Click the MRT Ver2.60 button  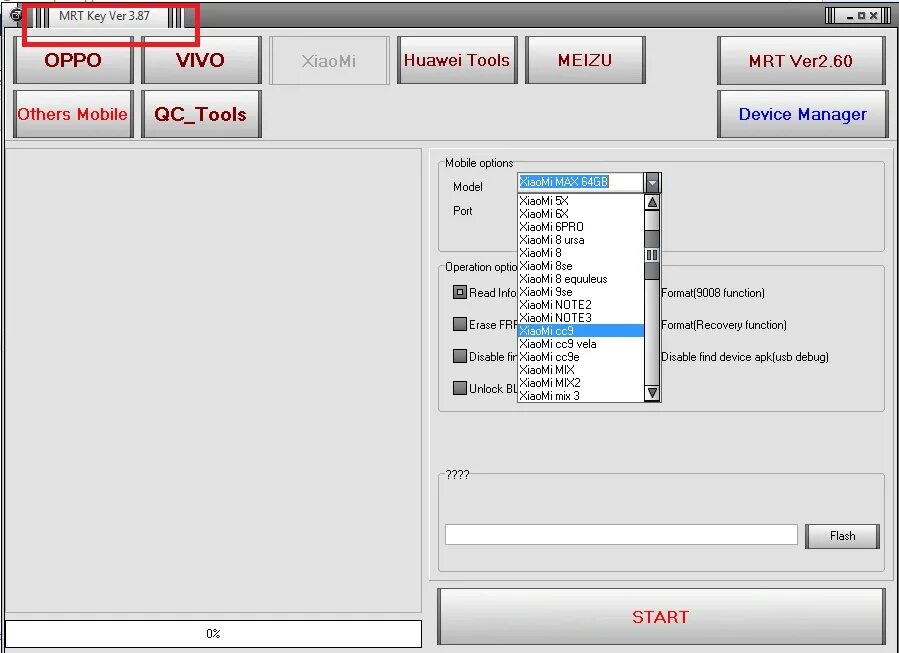click(x=802, y=60)
